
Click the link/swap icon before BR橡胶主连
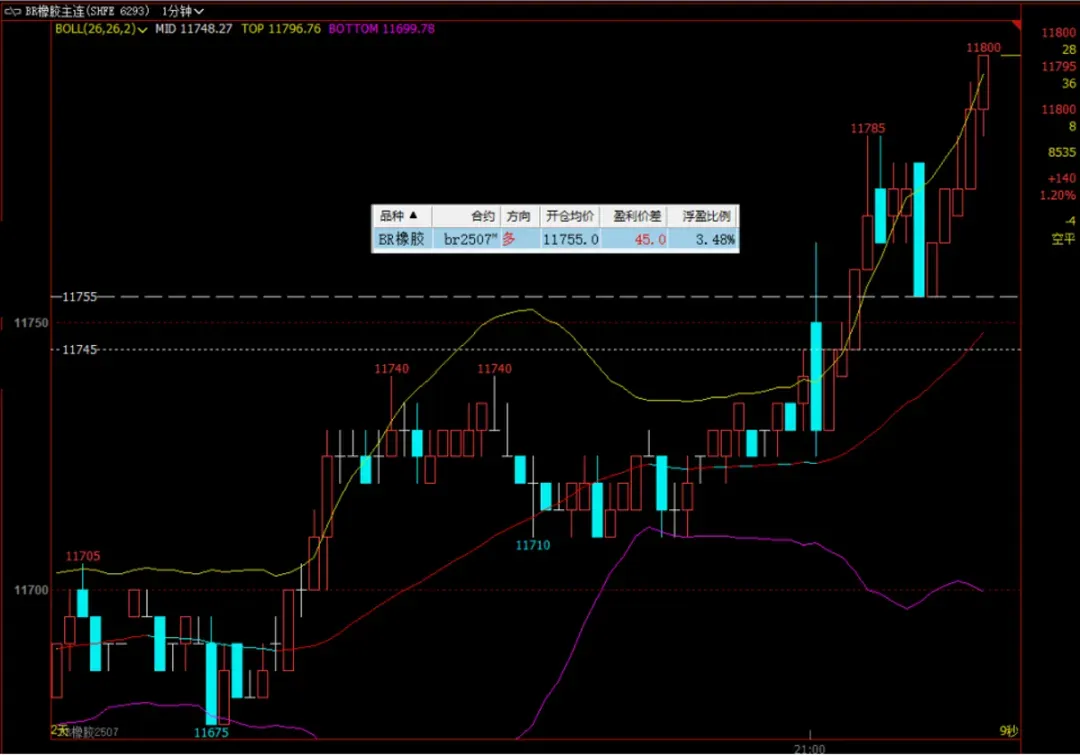(12, 11)
